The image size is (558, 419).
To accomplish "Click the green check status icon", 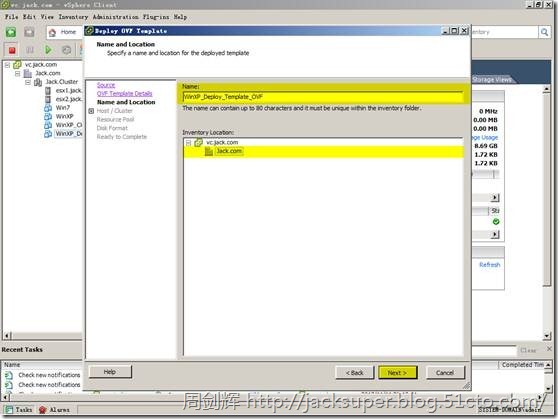I will pyautogui.click(x=496, y=222).
